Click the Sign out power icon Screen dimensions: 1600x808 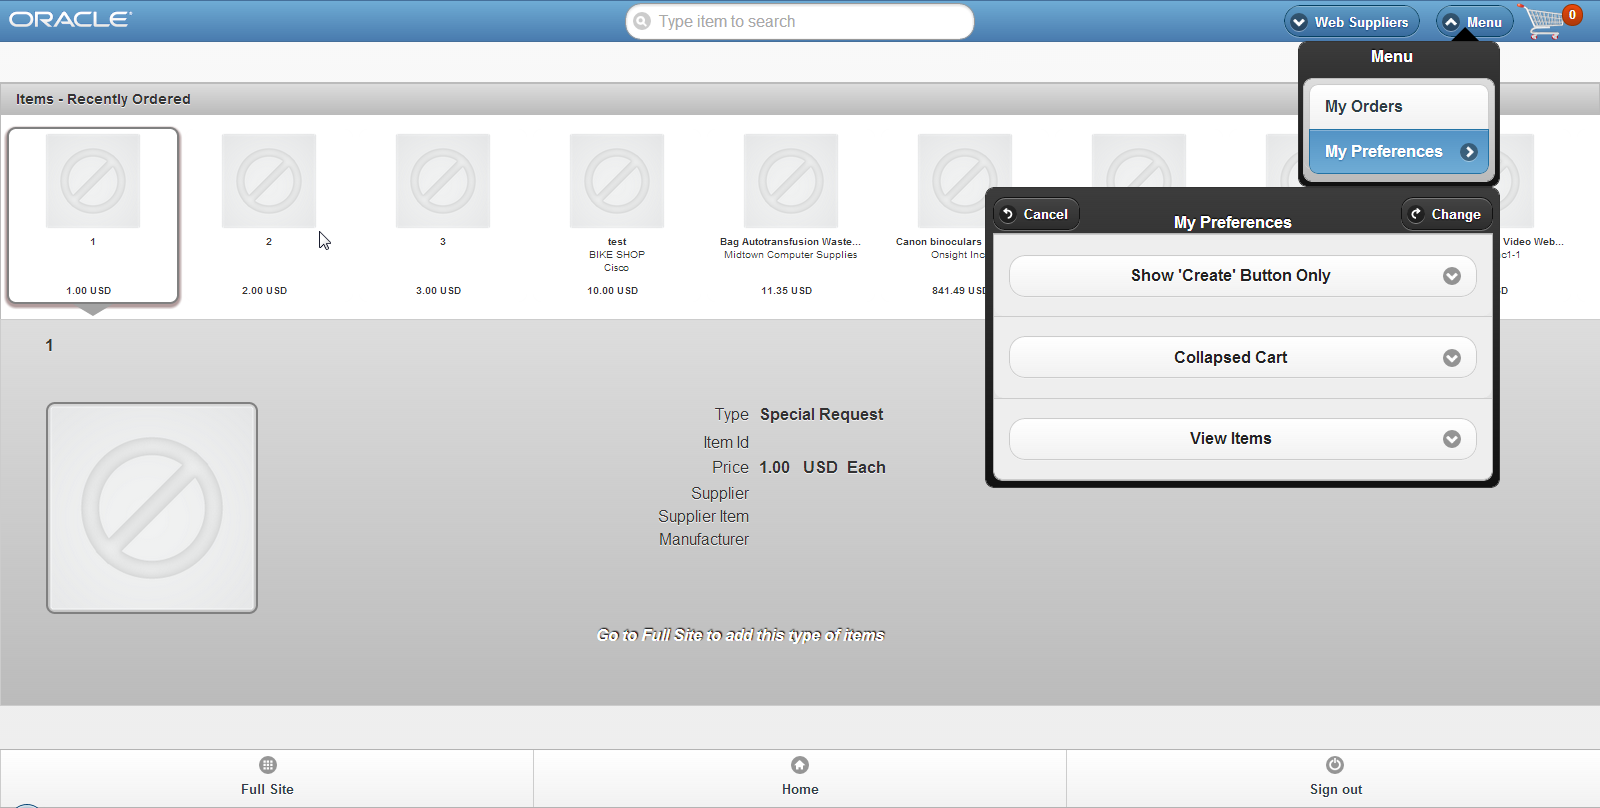pos(1335,765)
